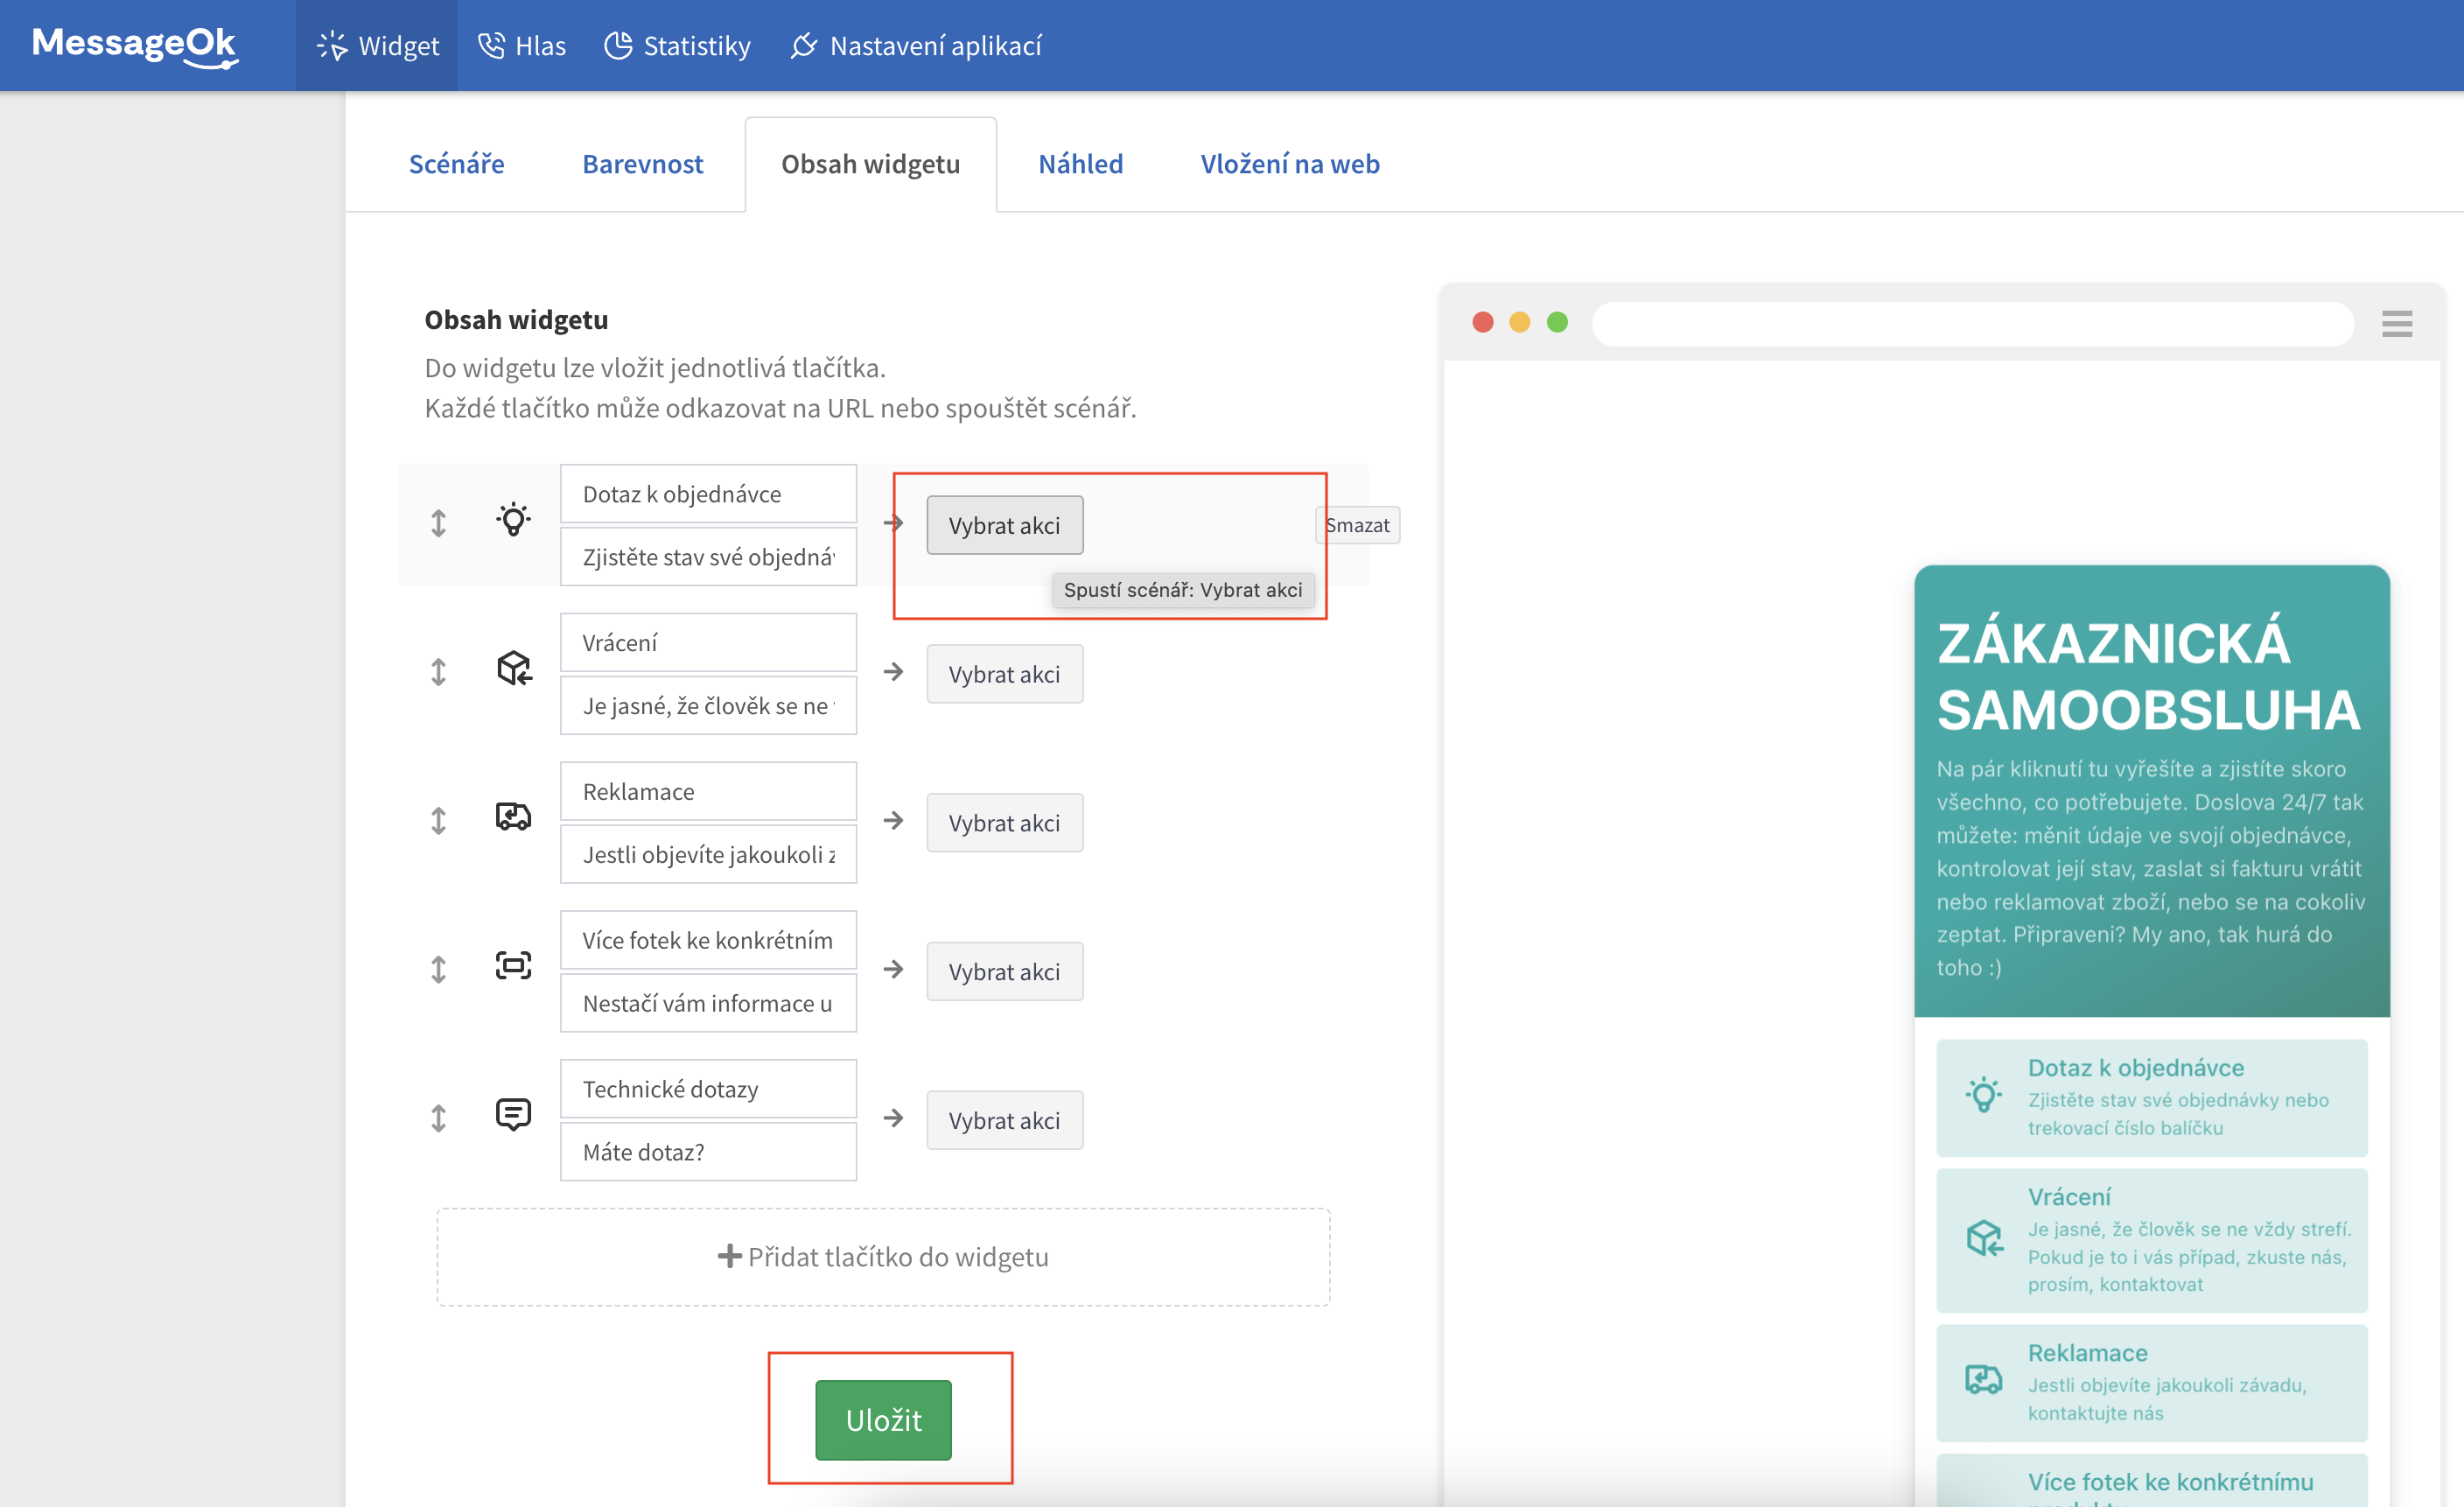Open the Náhled tab

(x=1080, y=164)
